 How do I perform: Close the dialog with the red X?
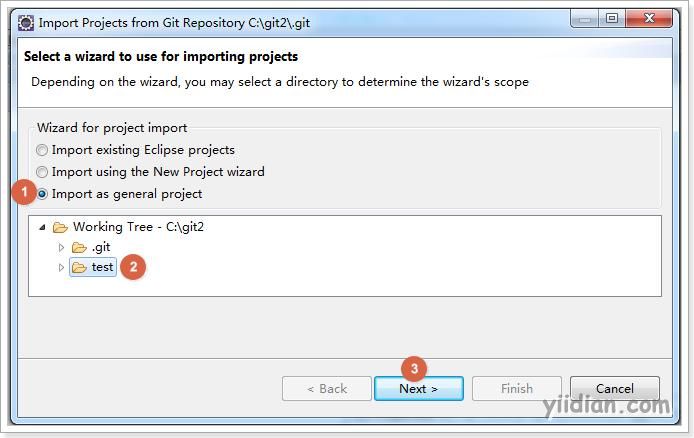pyautogui.click(x=649, y=19)
